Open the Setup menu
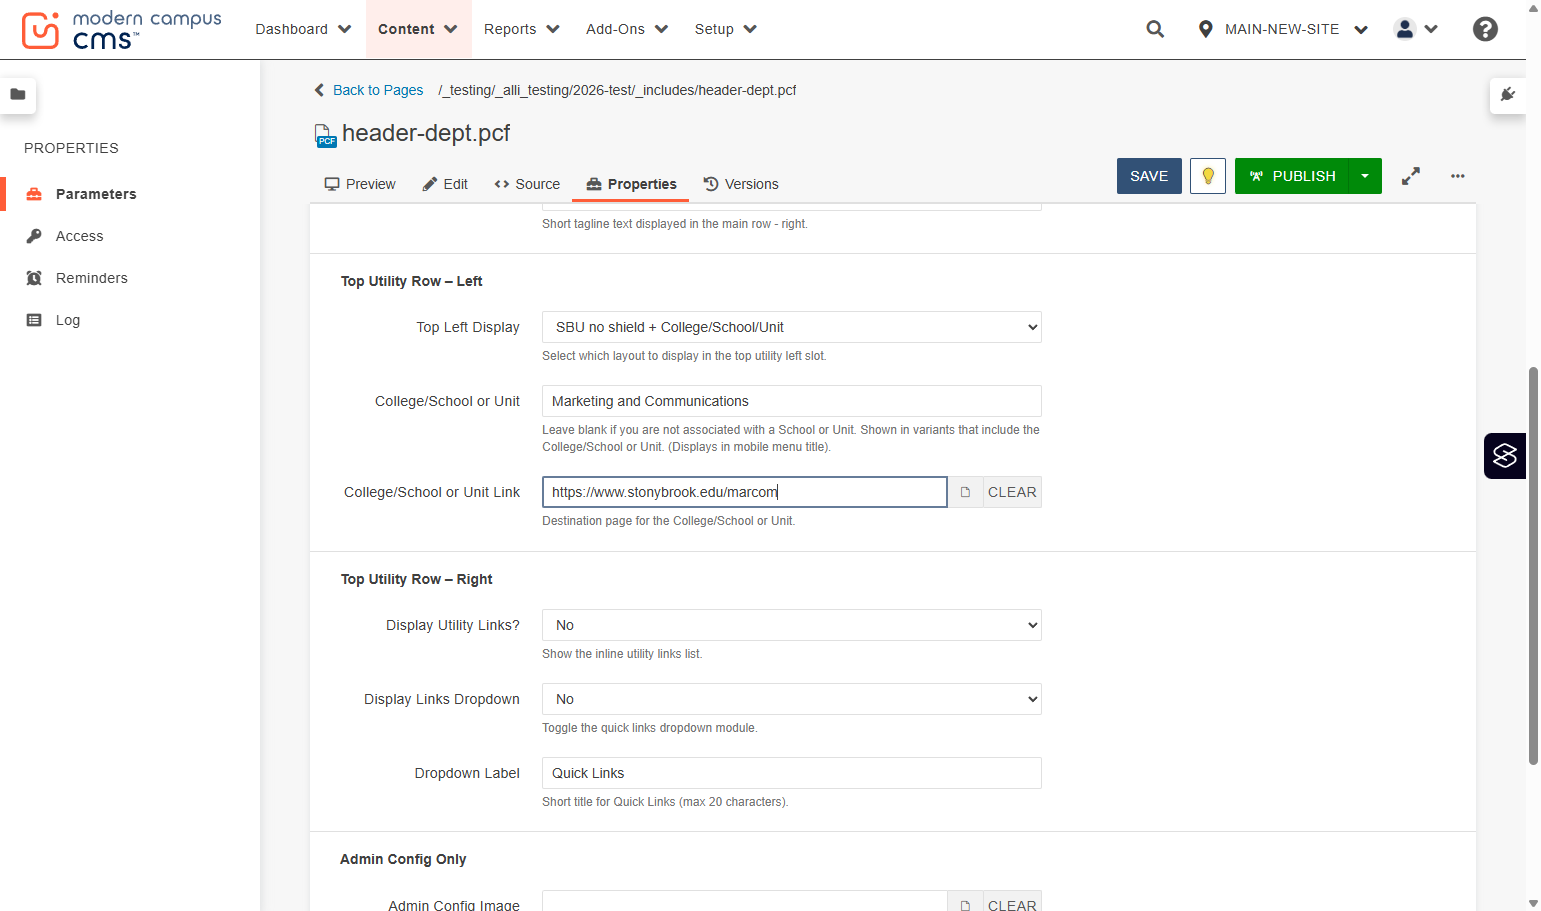The width and height of the screenshot is (1541, 911). pos(726,29)
